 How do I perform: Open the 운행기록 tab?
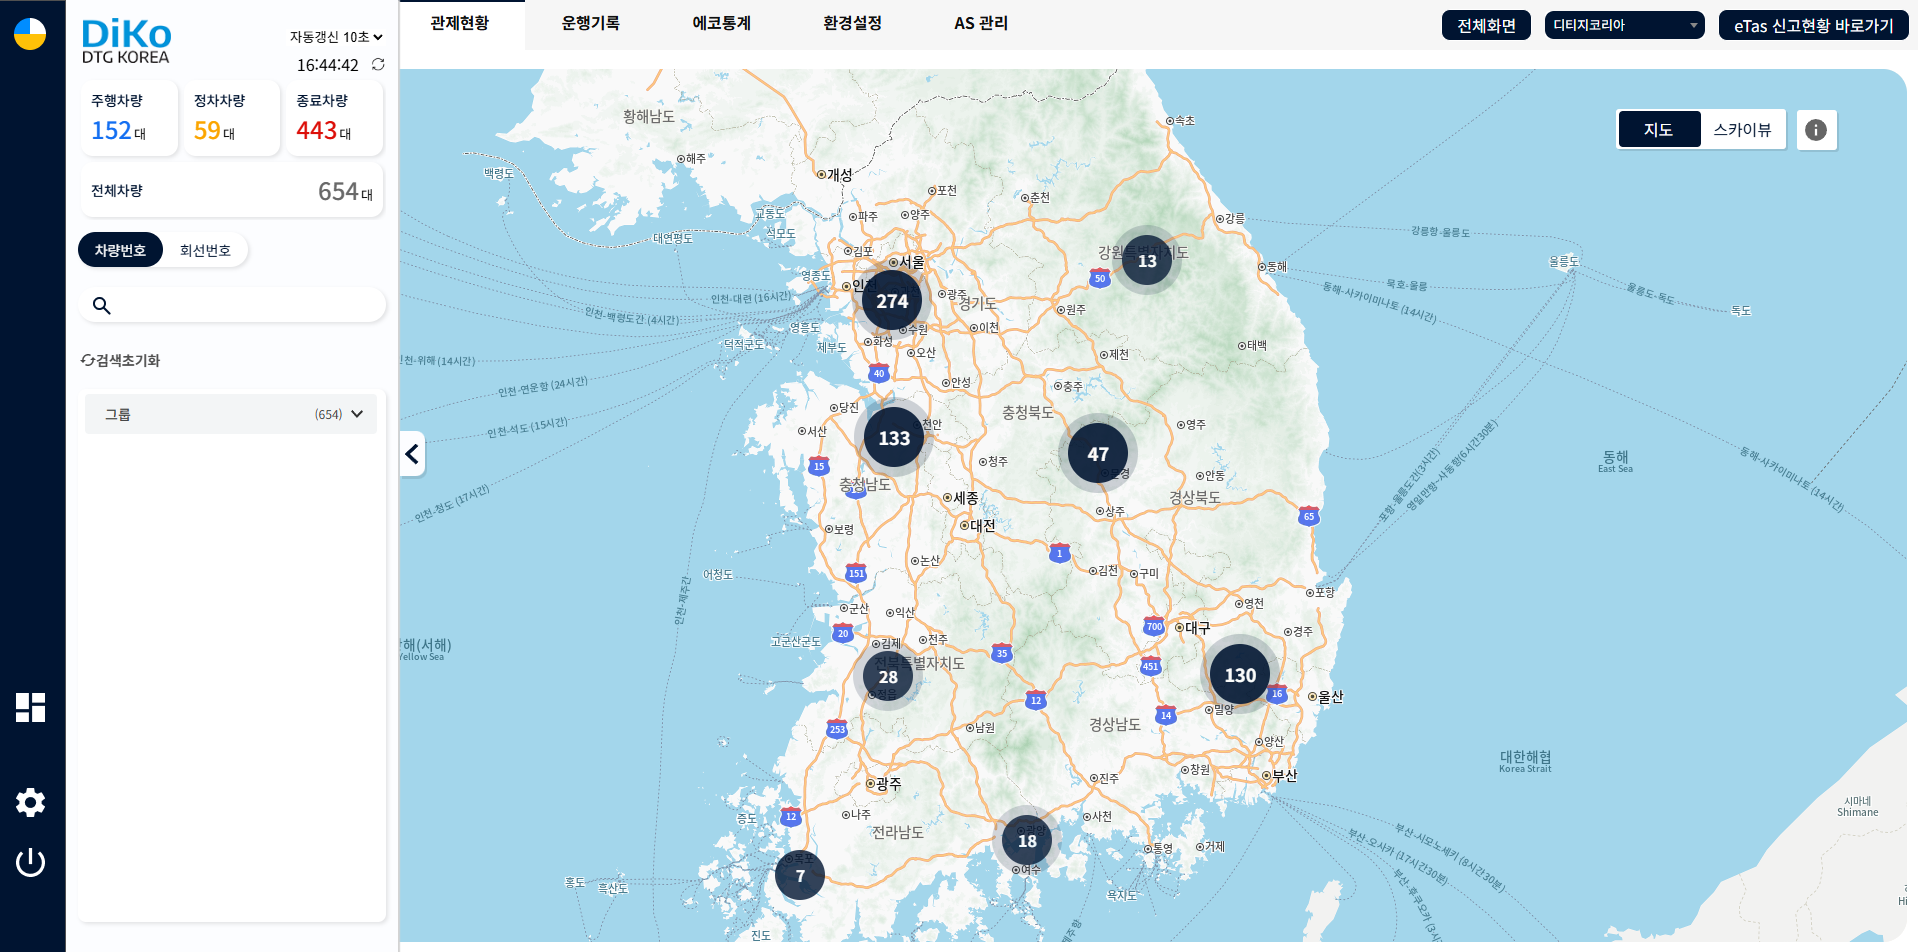[590, 23]
